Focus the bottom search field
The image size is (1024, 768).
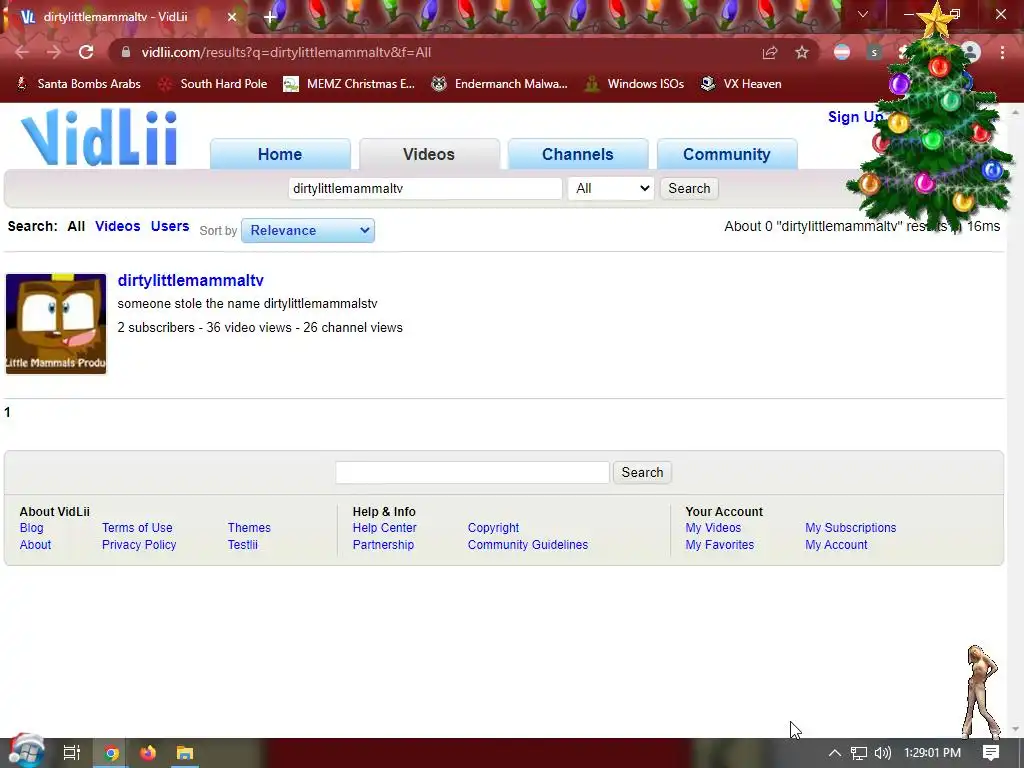[x=472, y=473]
